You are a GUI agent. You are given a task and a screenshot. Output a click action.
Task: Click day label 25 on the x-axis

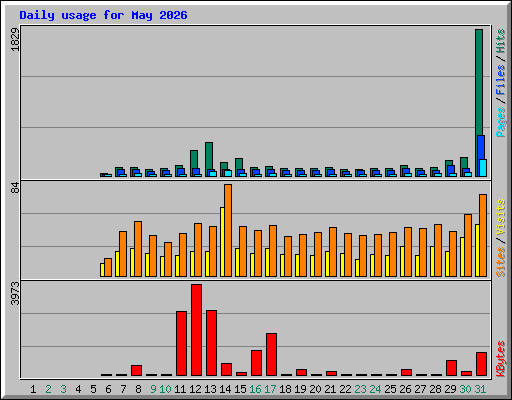(390, 389)
